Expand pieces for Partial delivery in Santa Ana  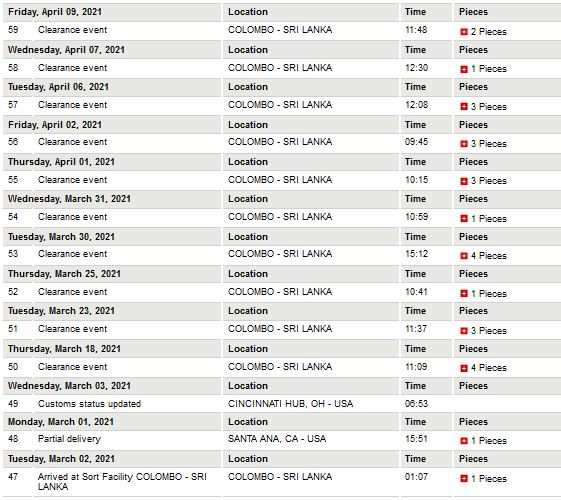point(464,441)
